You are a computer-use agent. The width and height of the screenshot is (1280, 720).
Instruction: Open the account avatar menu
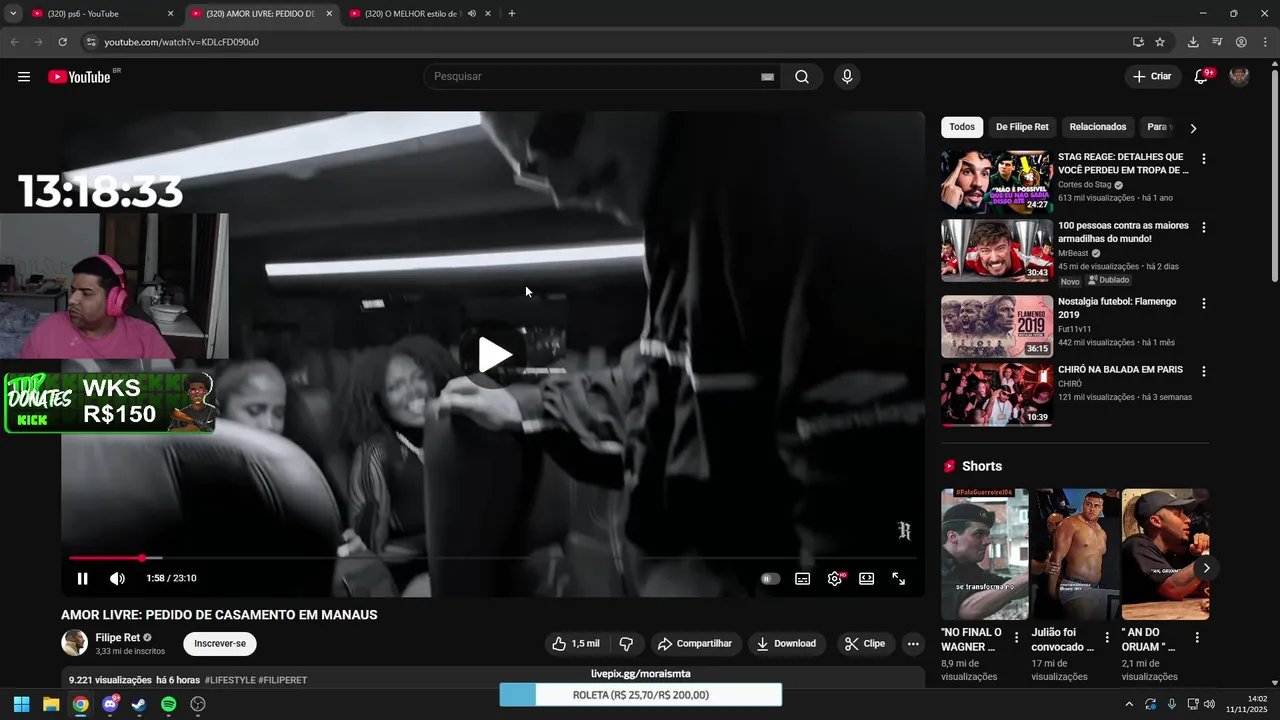coord(1239,77)
